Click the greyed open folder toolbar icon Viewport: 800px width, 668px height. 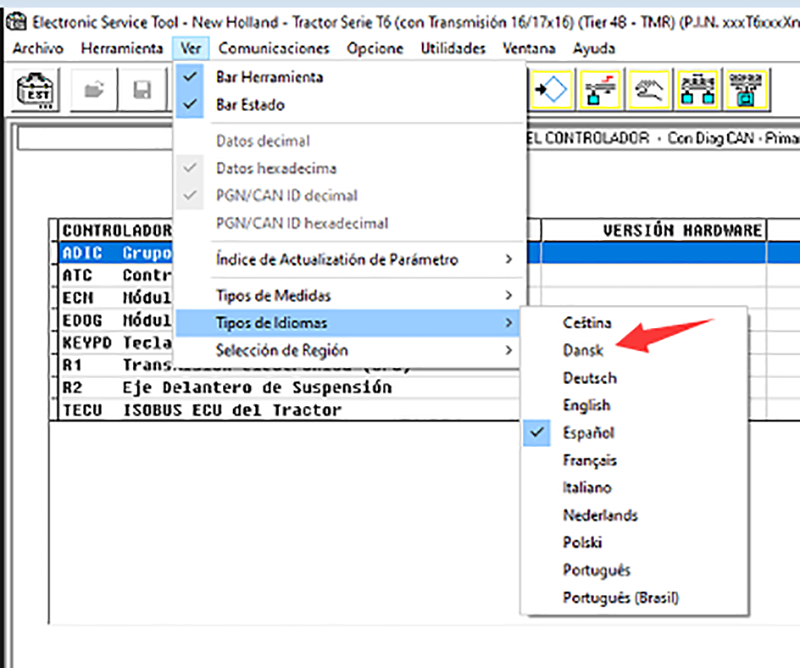point(94,90)
